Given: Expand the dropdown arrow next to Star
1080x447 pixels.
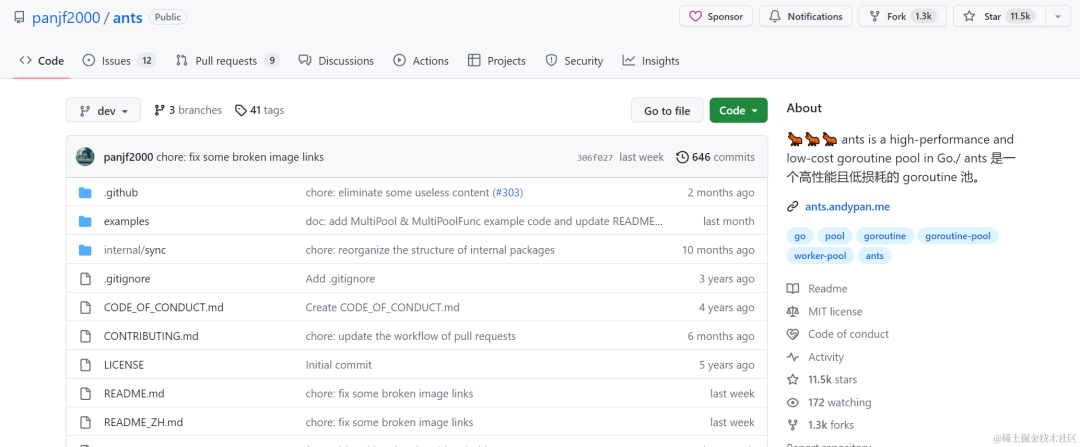Looking at the screenshot, I should tap(1057, 17).
